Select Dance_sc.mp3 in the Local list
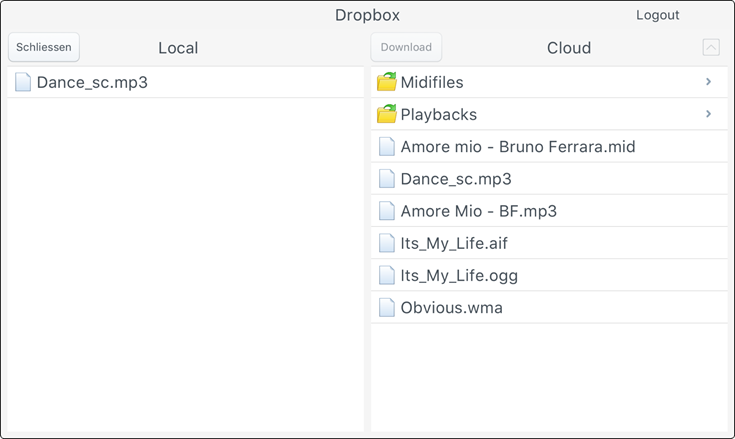This screenshot has width=735, height=439. (186, 82)
